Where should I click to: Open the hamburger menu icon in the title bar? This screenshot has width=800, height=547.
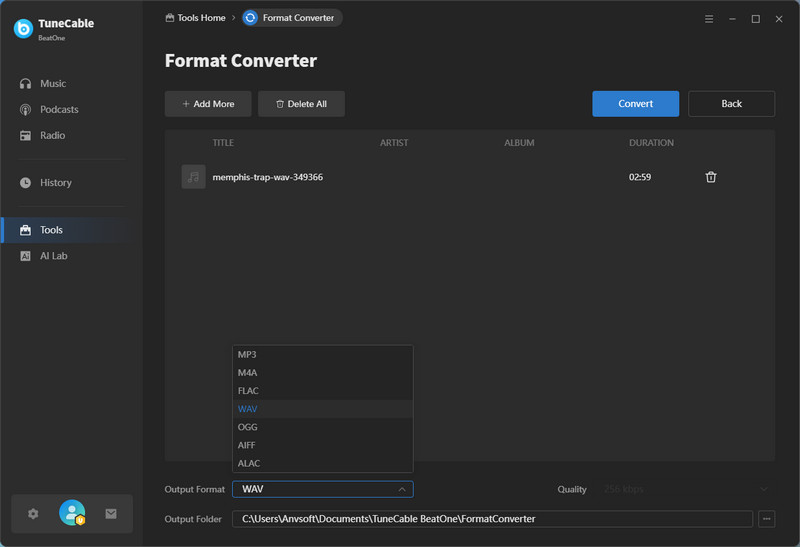pos(709,19)
